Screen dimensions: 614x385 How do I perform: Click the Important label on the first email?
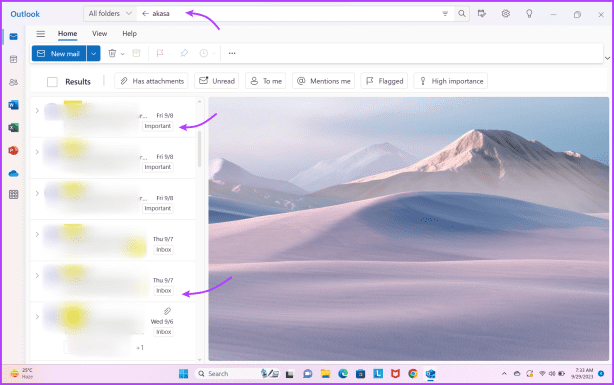(x=157, y=126)
